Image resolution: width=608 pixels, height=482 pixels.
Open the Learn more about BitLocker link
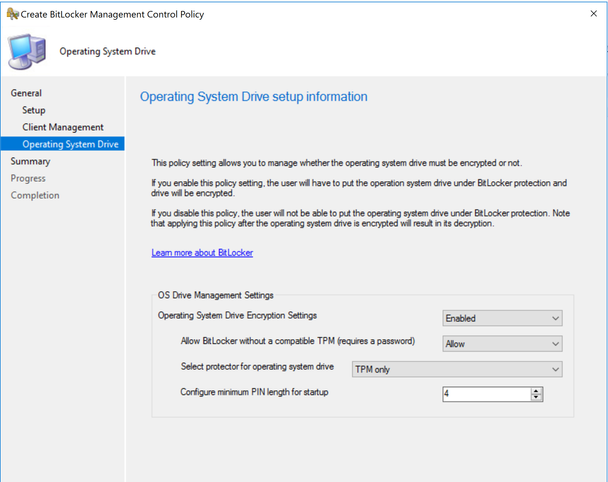(202, 253)
